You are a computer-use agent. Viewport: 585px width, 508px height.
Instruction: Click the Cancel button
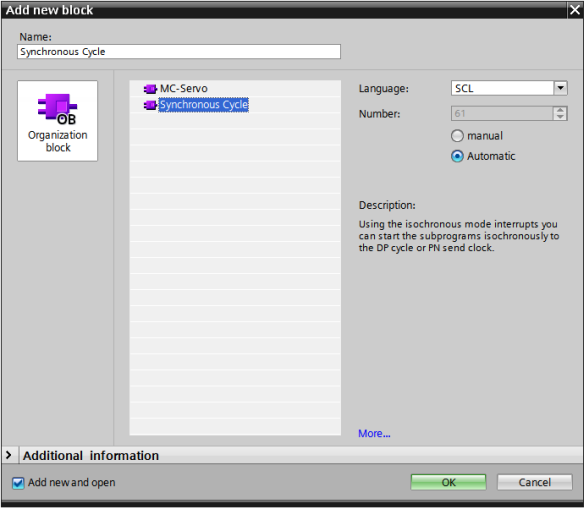(535, 482)
